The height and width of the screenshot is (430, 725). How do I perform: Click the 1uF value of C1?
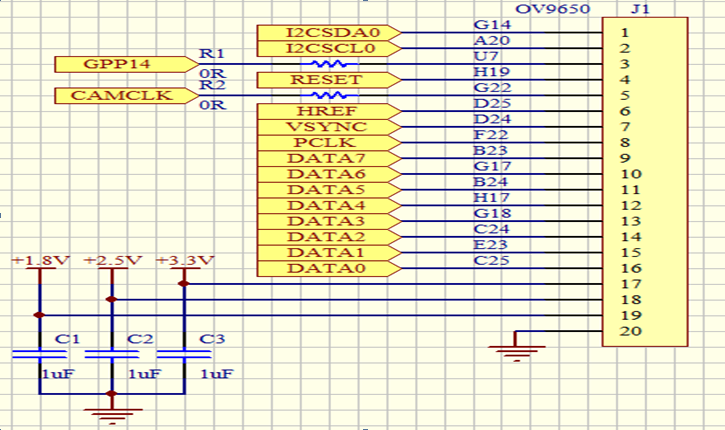pos(58,374)
